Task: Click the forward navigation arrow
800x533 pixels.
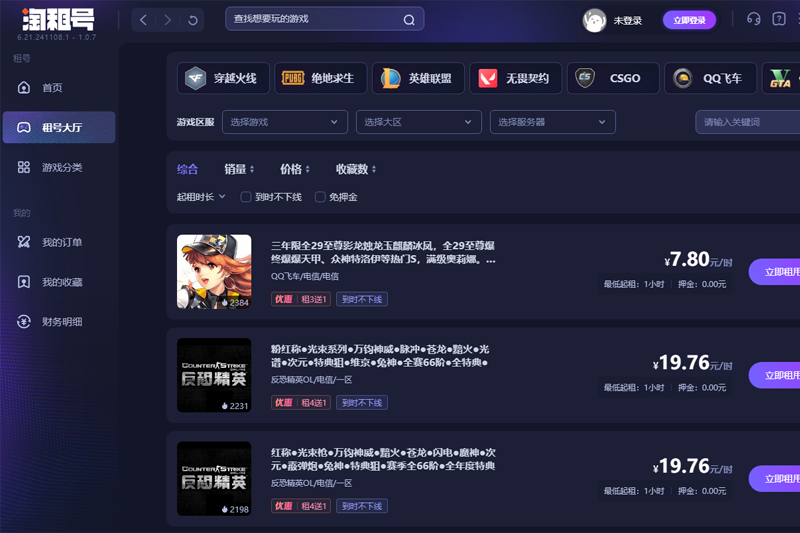Action: click(x=168, y=20)
